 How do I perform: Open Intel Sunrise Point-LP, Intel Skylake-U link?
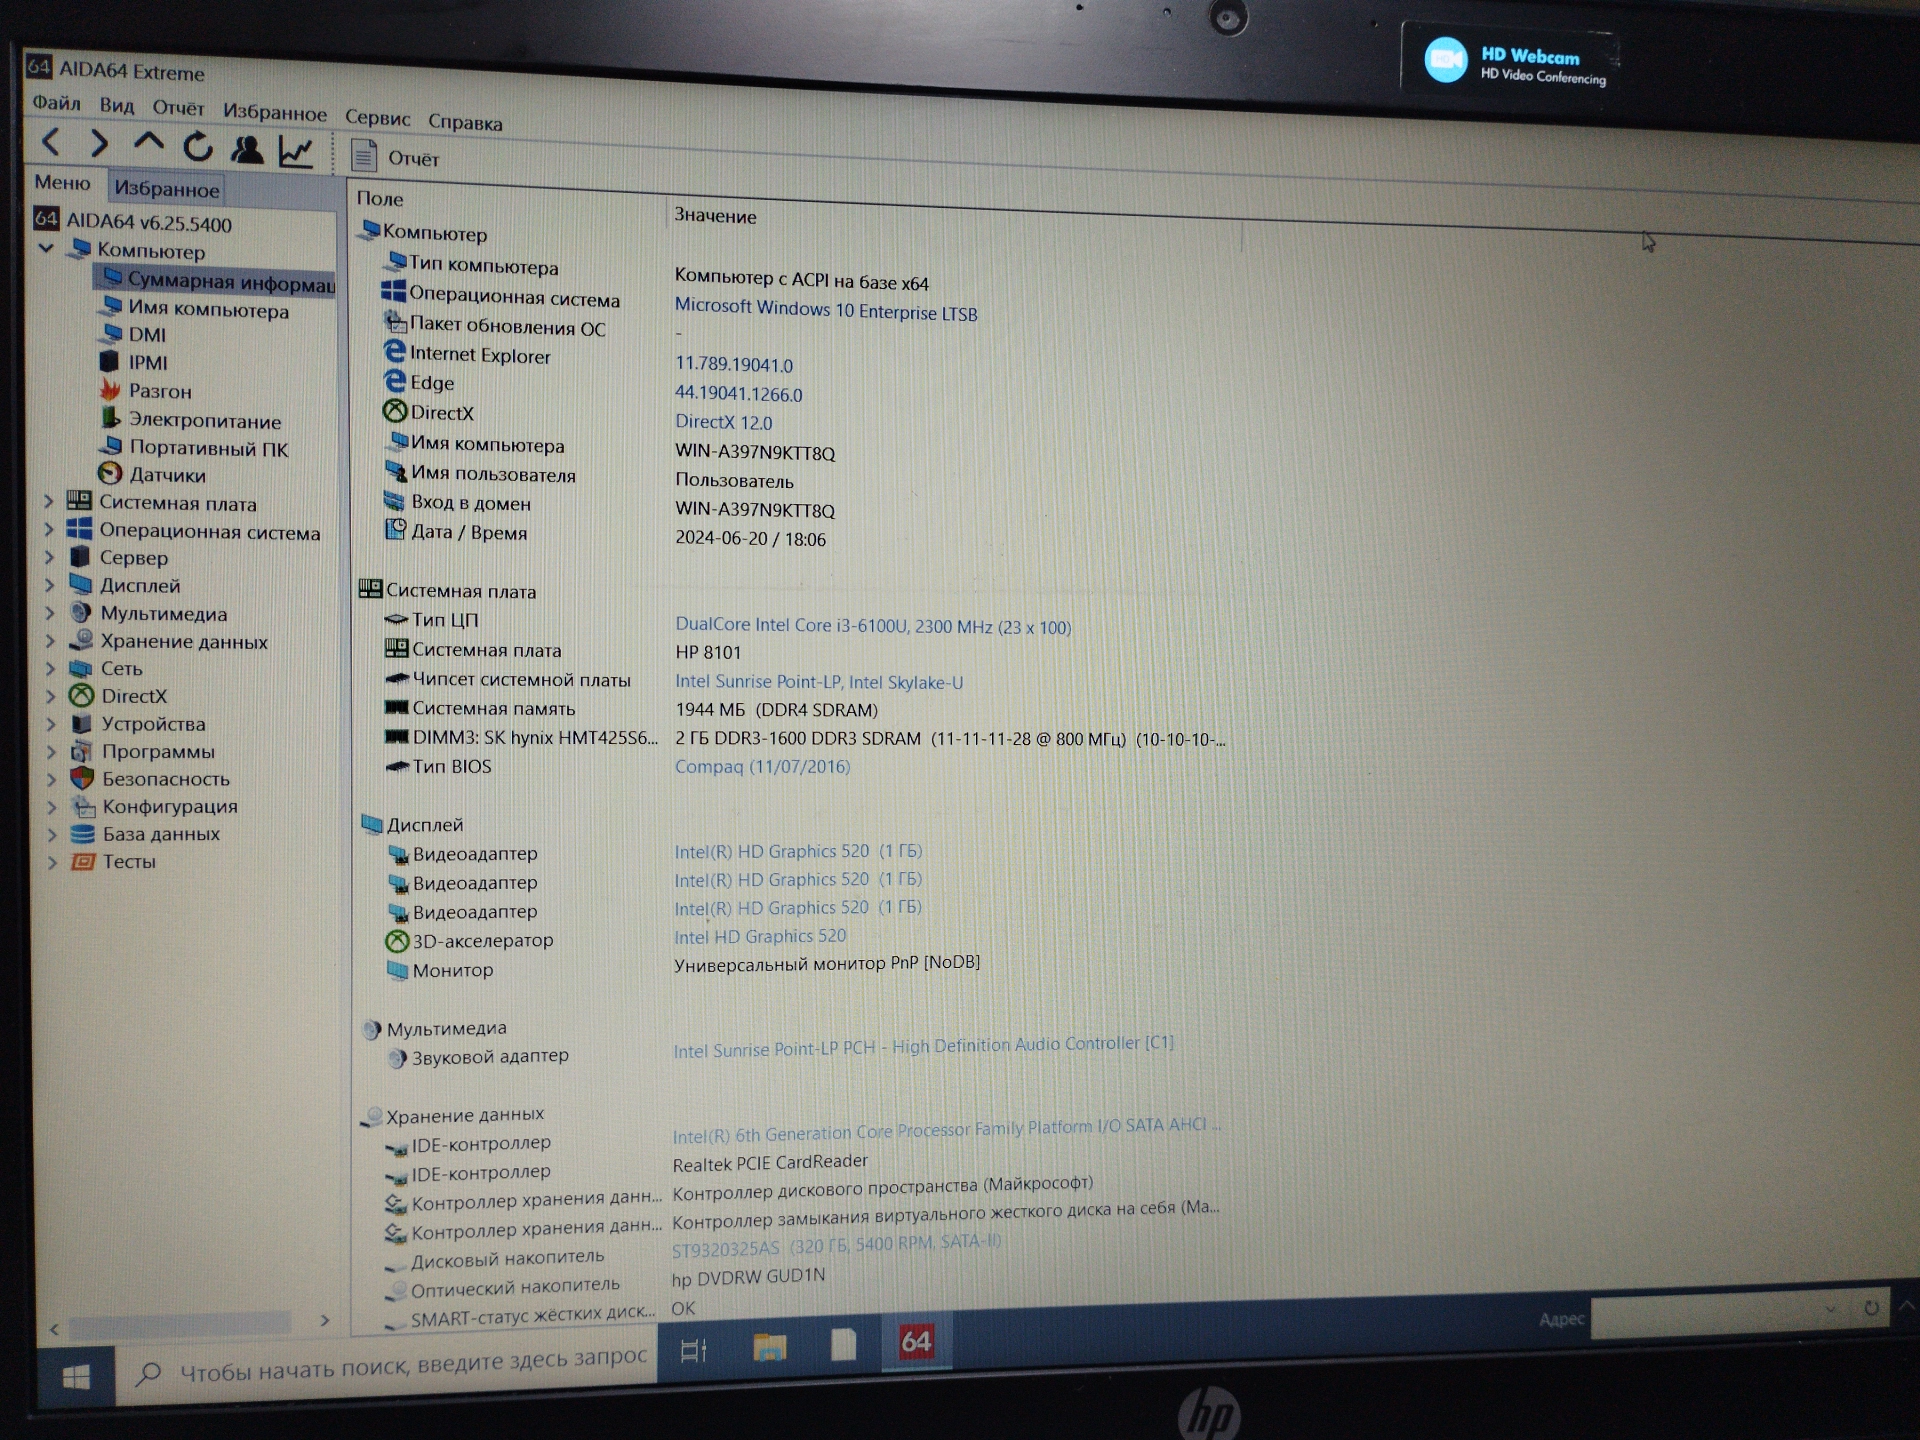(819, 682)
